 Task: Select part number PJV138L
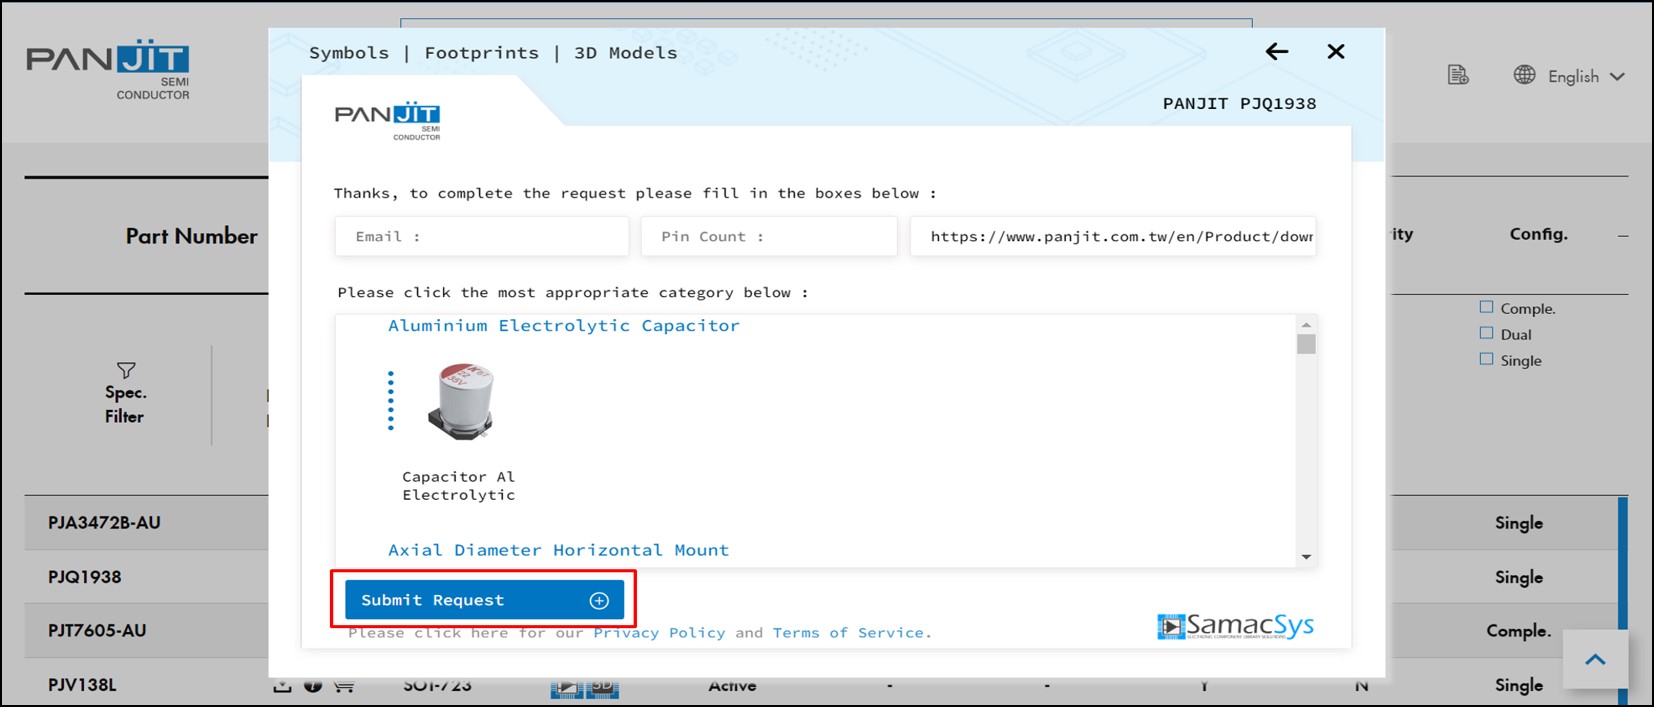[x=82, y=685]
